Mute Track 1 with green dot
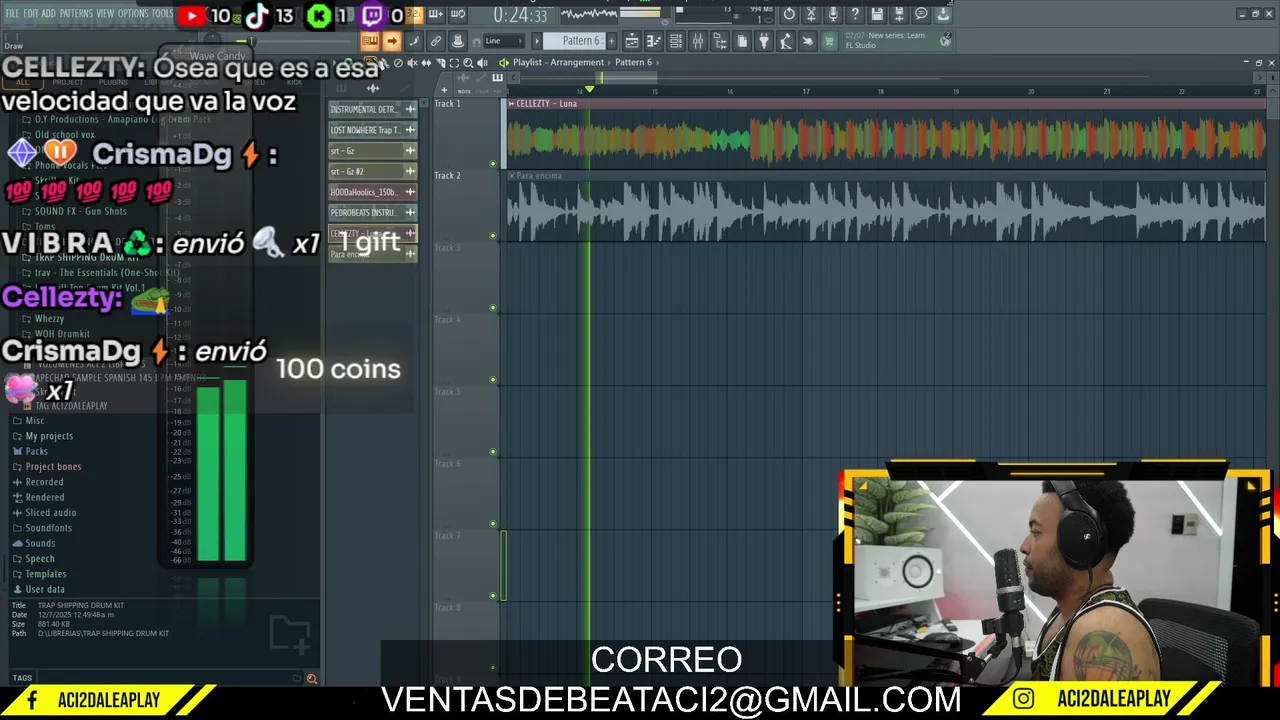This screenshot has height=720, width=1280. (493, 163)
